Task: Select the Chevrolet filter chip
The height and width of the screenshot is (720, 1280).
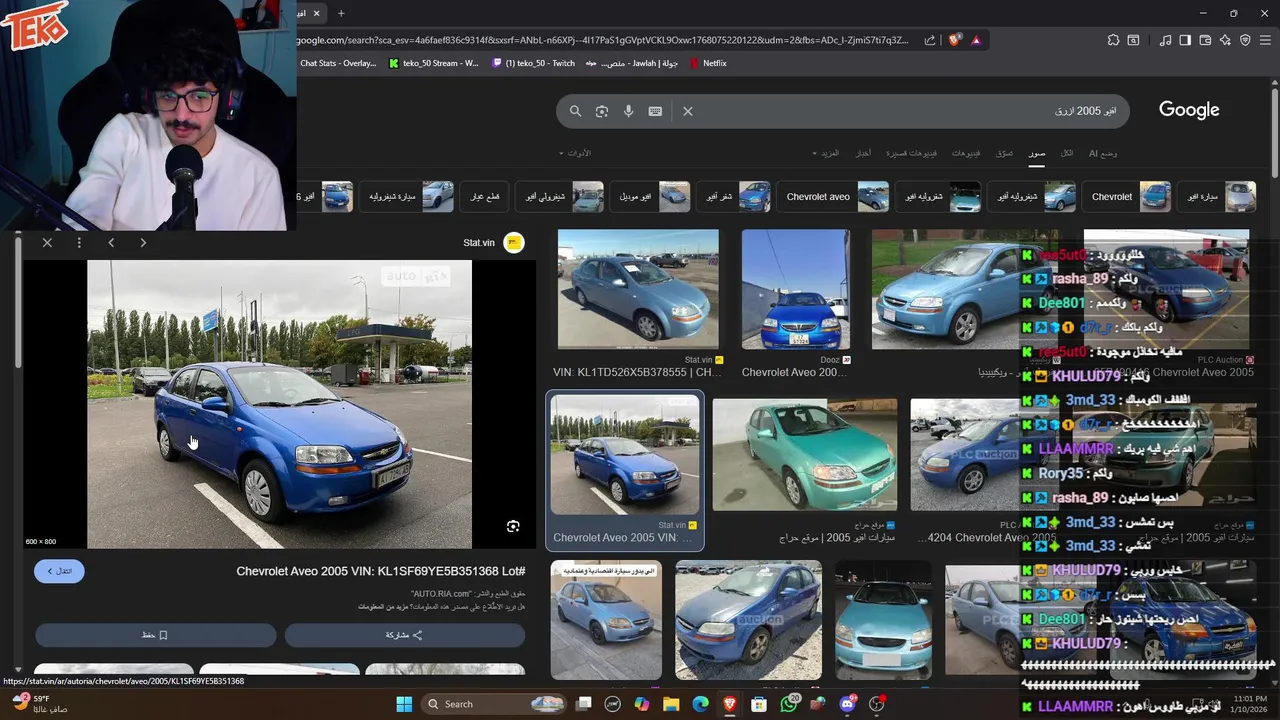Action: coord(1126,197)
